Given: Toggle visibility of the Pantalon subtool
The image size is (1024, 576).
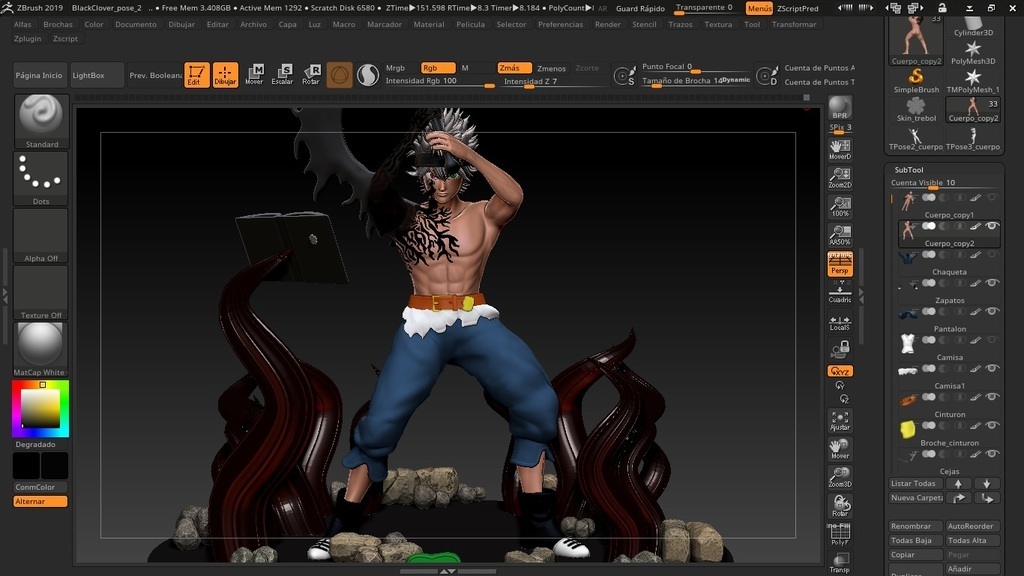Looking at the screenshot, I should pos(992,312).
